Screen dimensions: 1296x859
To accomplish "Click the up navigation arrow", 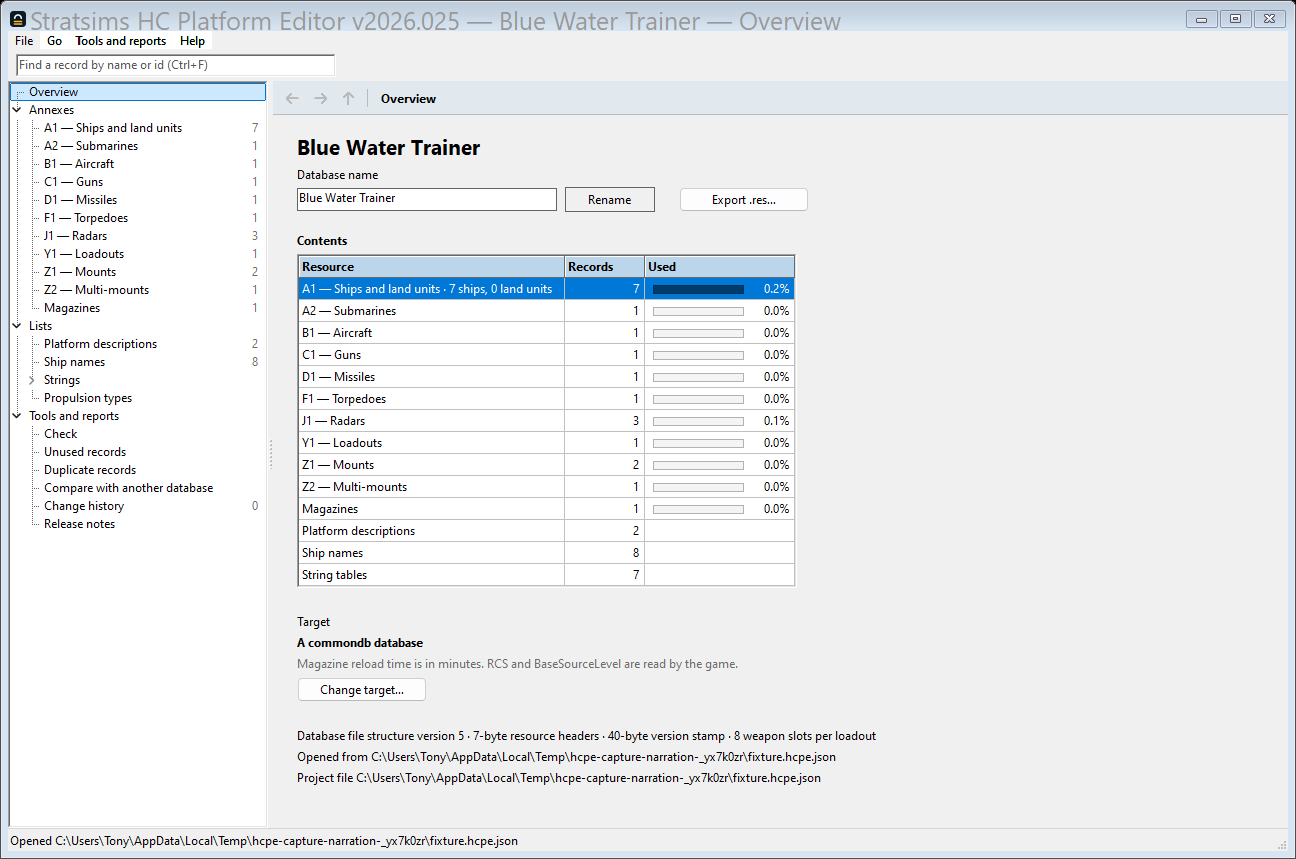I will 348,98.
